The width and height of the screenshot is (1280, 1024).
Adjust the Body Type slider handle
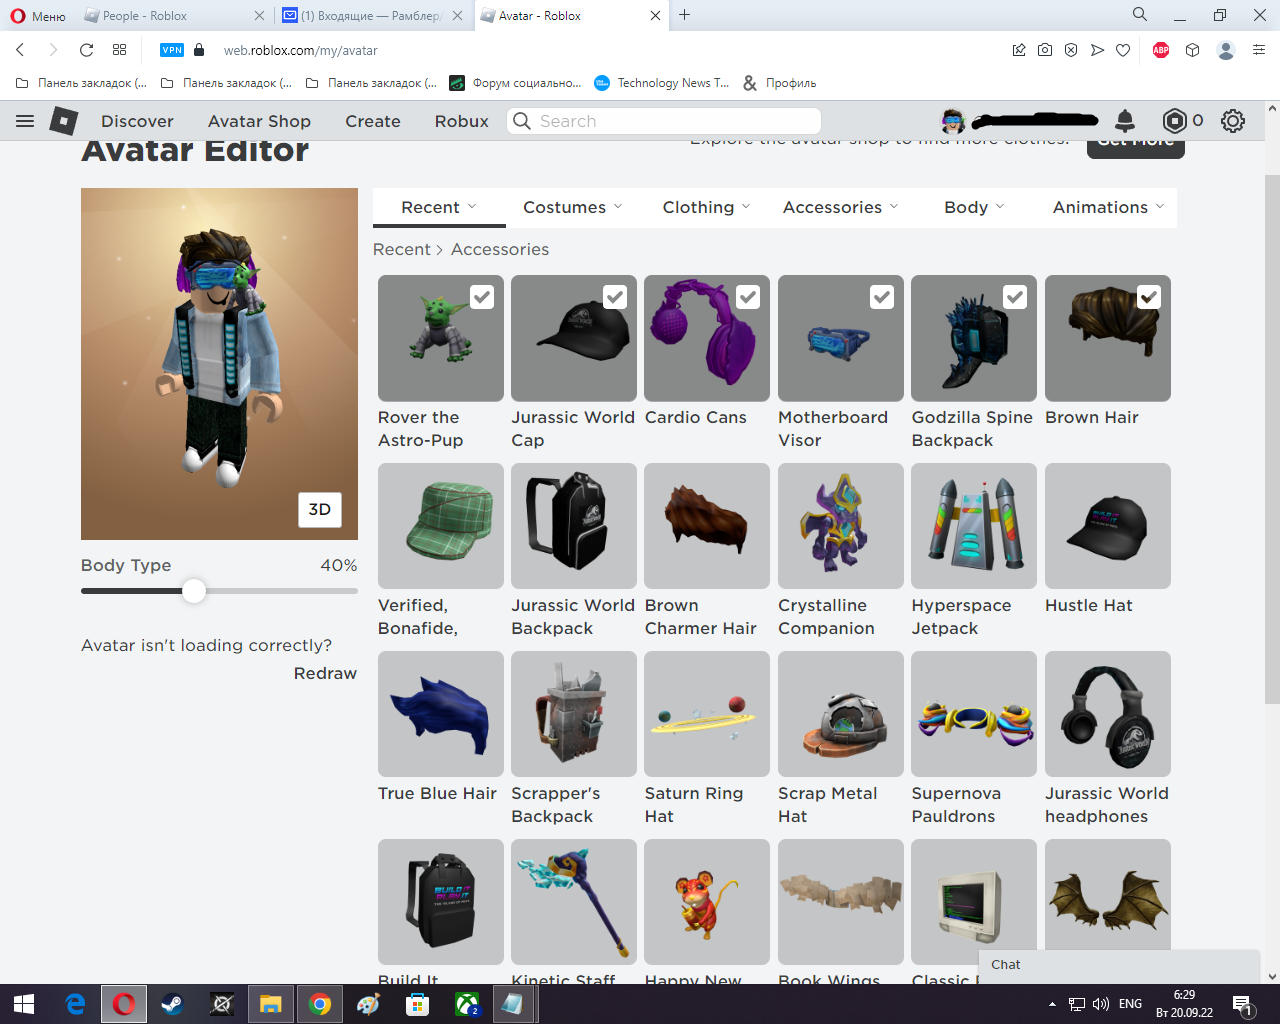(194, 591)
